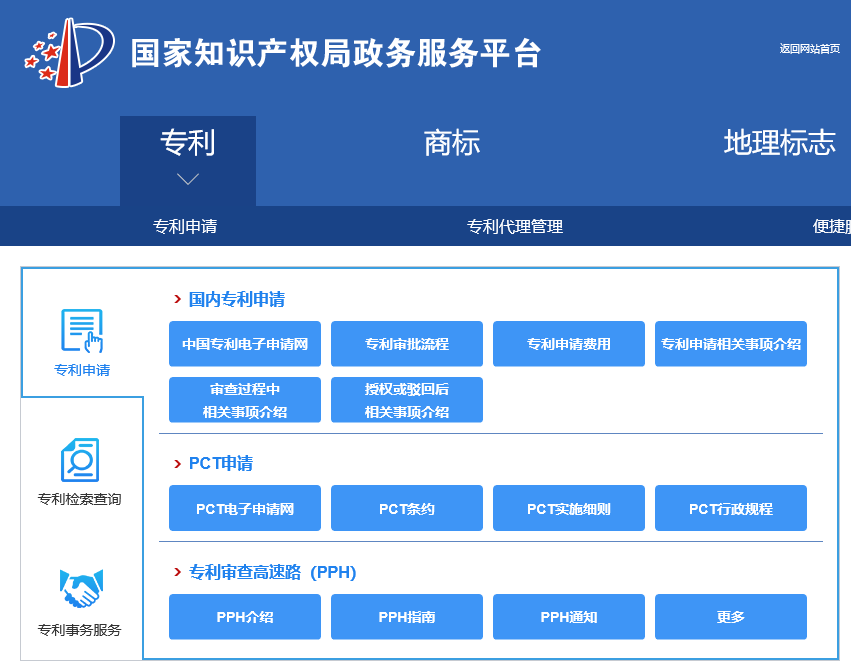Open the PCT实施细则 button
Viewport: 851px width, 668px height.
coord(569,509)
